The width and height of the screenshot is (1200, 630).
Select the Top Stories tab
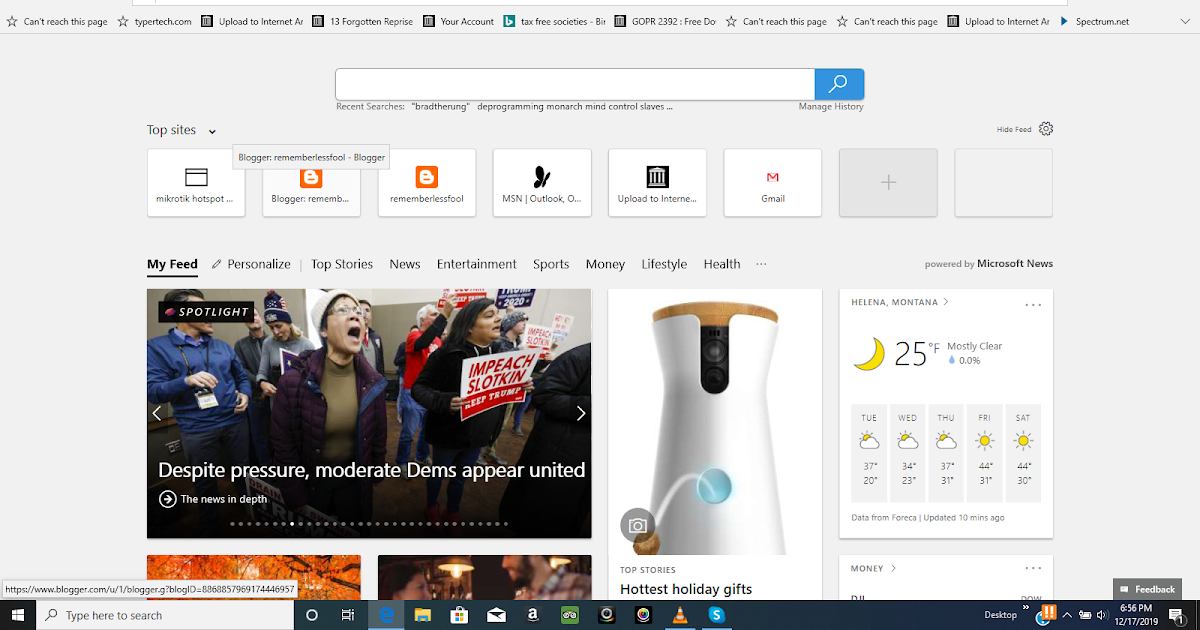tap(342, 264)
